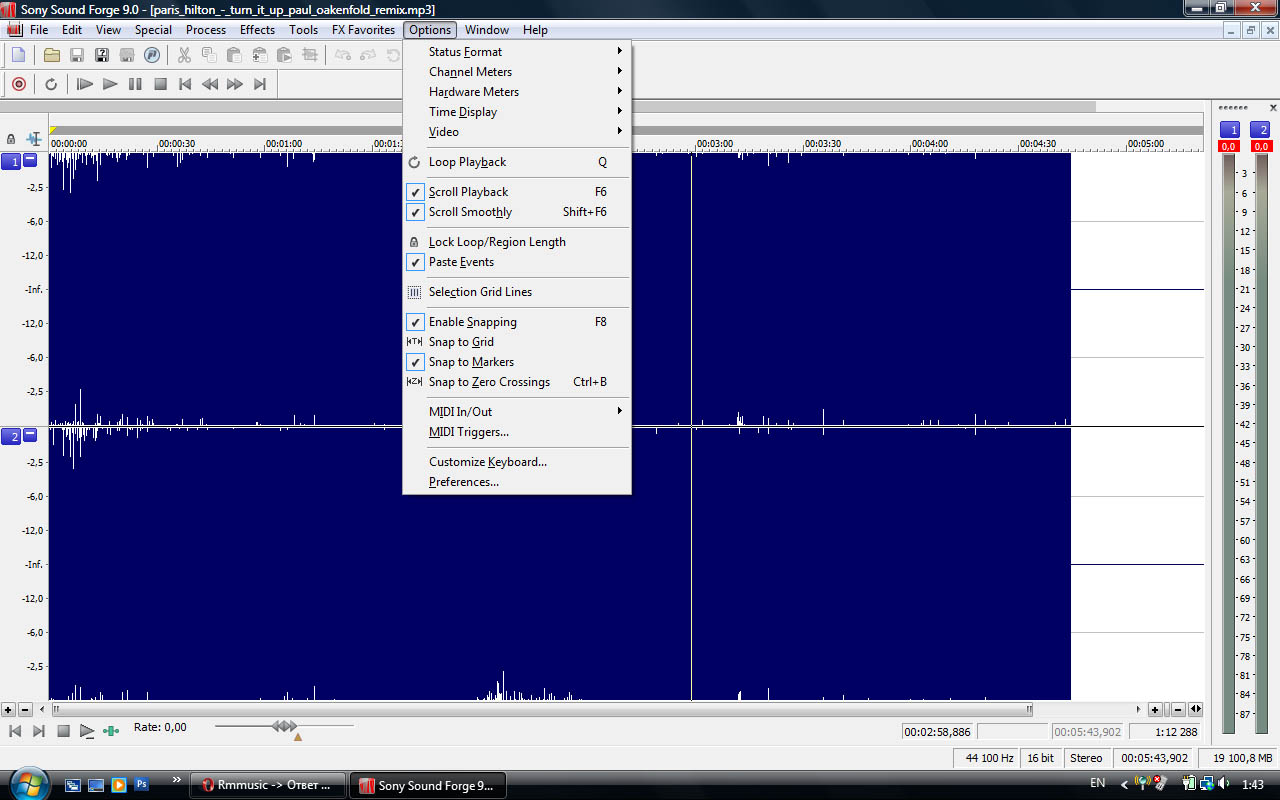The image size is (1280, 800).
Task: Open the FX Favorites menu
Action: 364,30
